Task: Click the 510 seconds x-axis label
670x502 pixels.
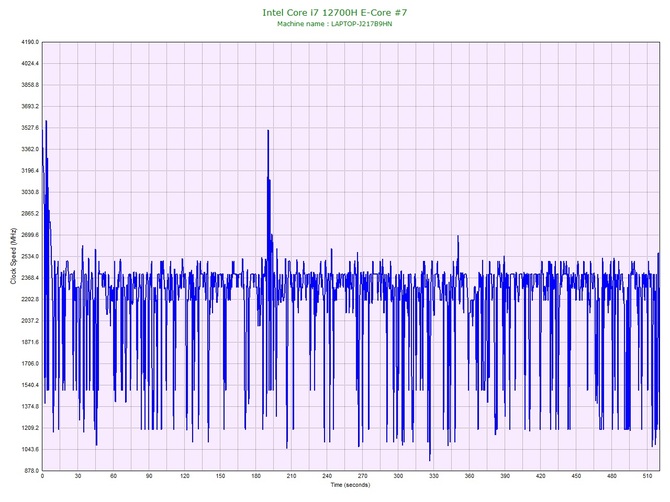Action: (x=647, y=476)
